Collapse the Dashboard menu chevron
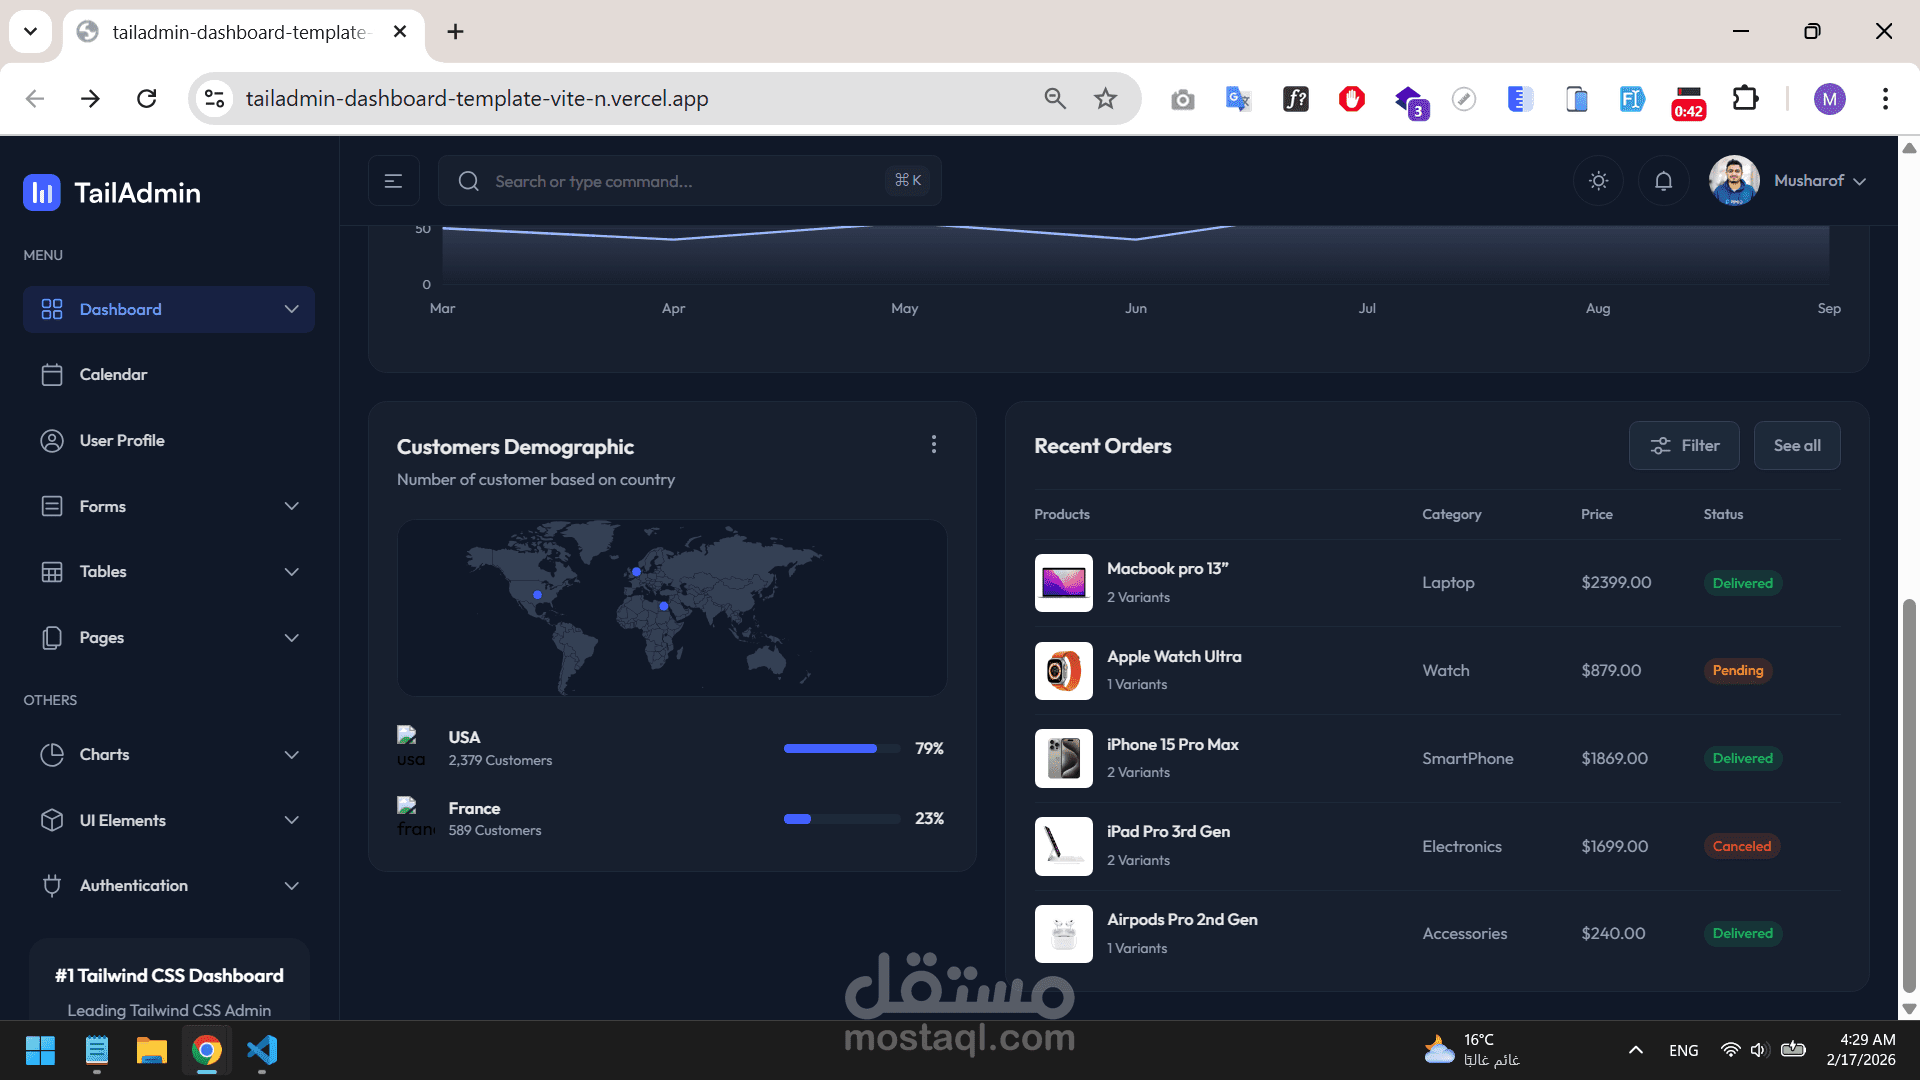The width and height of the screenshot is (1920, 1080). pos(291,309)
